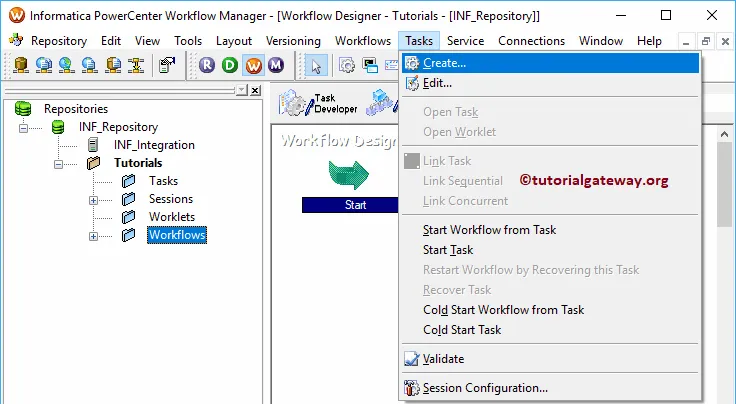This screenshot has height=404, width=736.
Task: Close the repository navigator panel
Action: pyautogui.click(x=255, y=90)
